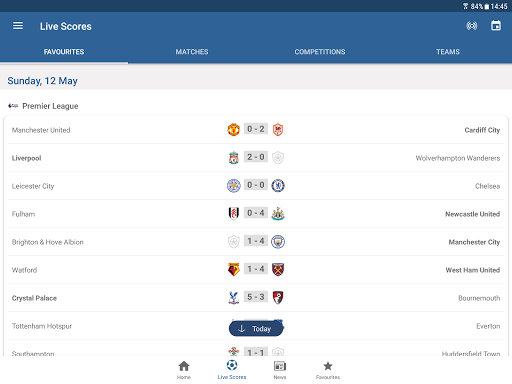The width and height of the screenshot is (512, 384).
Task: Switch to the Competitions tab
Action: (320, 52)
